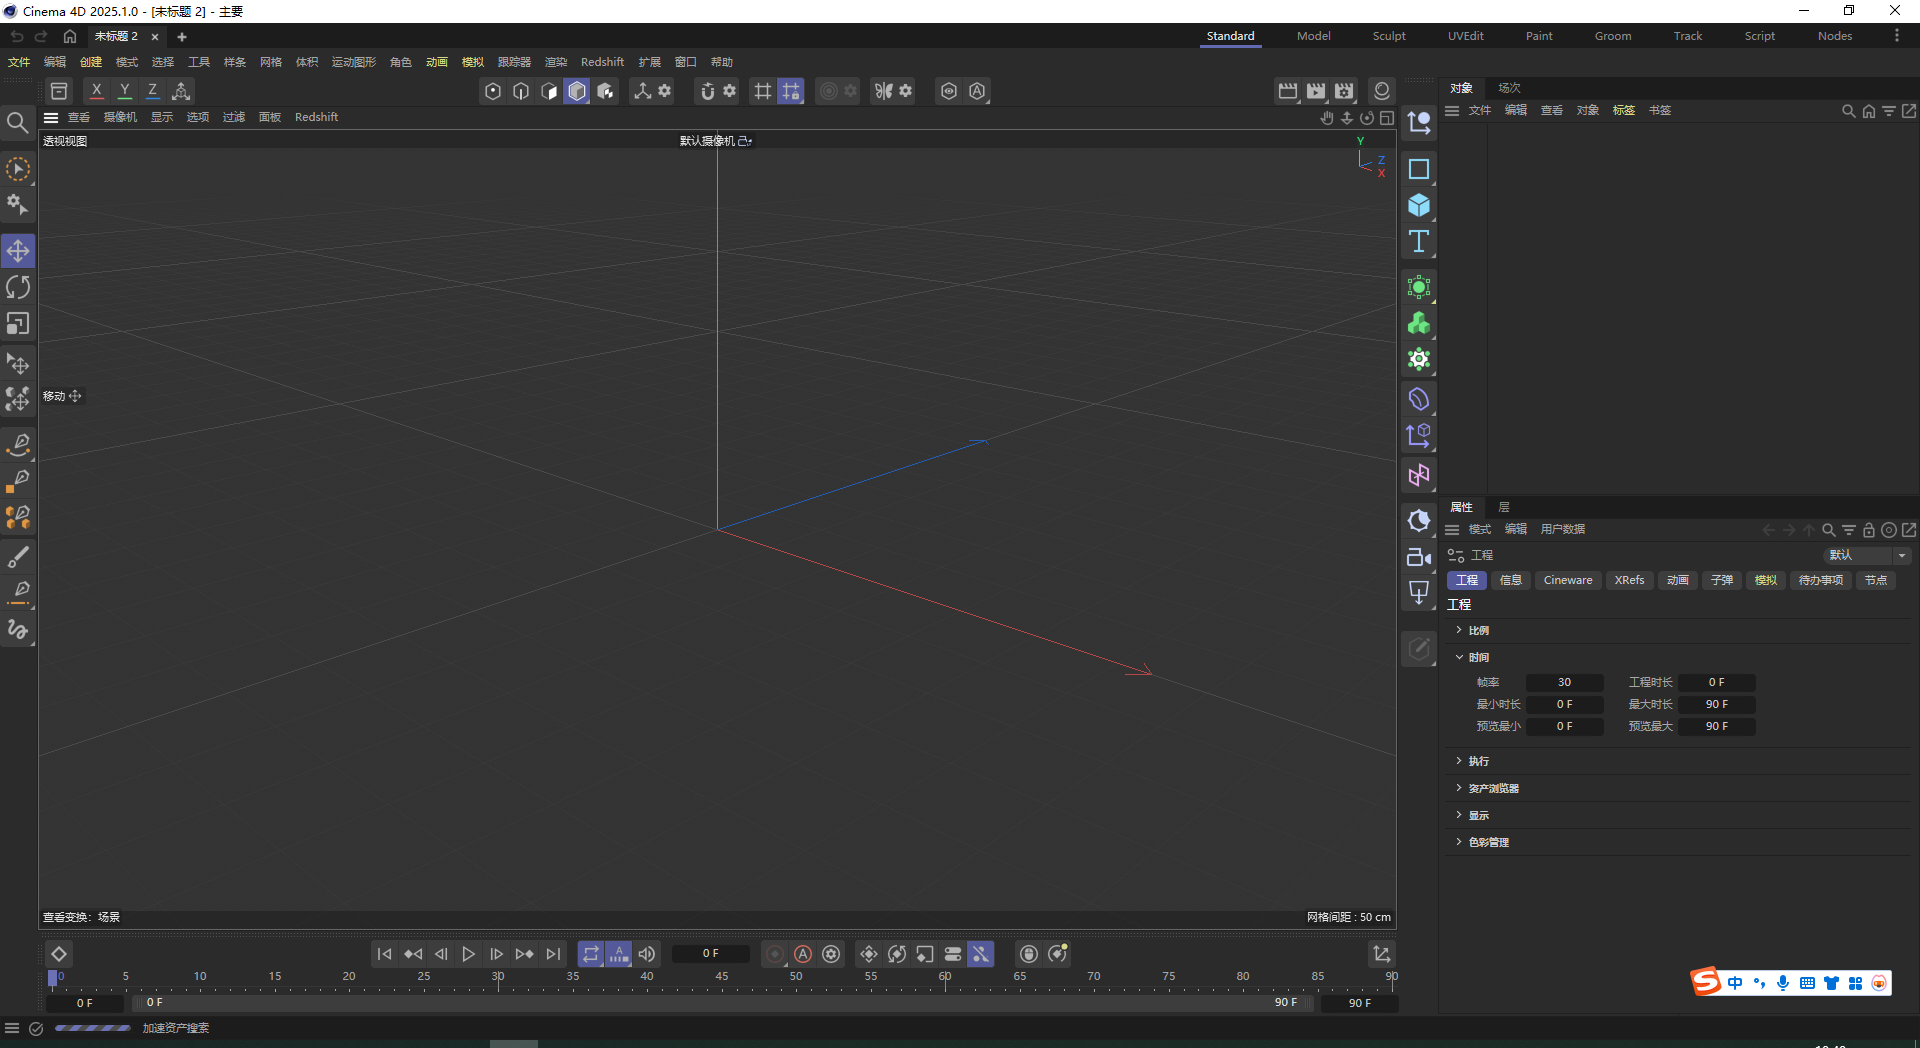This screenshot has height=1048, width=1920.
Task: Switch to the Cineware attribute tab
Action: (1567, 580)
